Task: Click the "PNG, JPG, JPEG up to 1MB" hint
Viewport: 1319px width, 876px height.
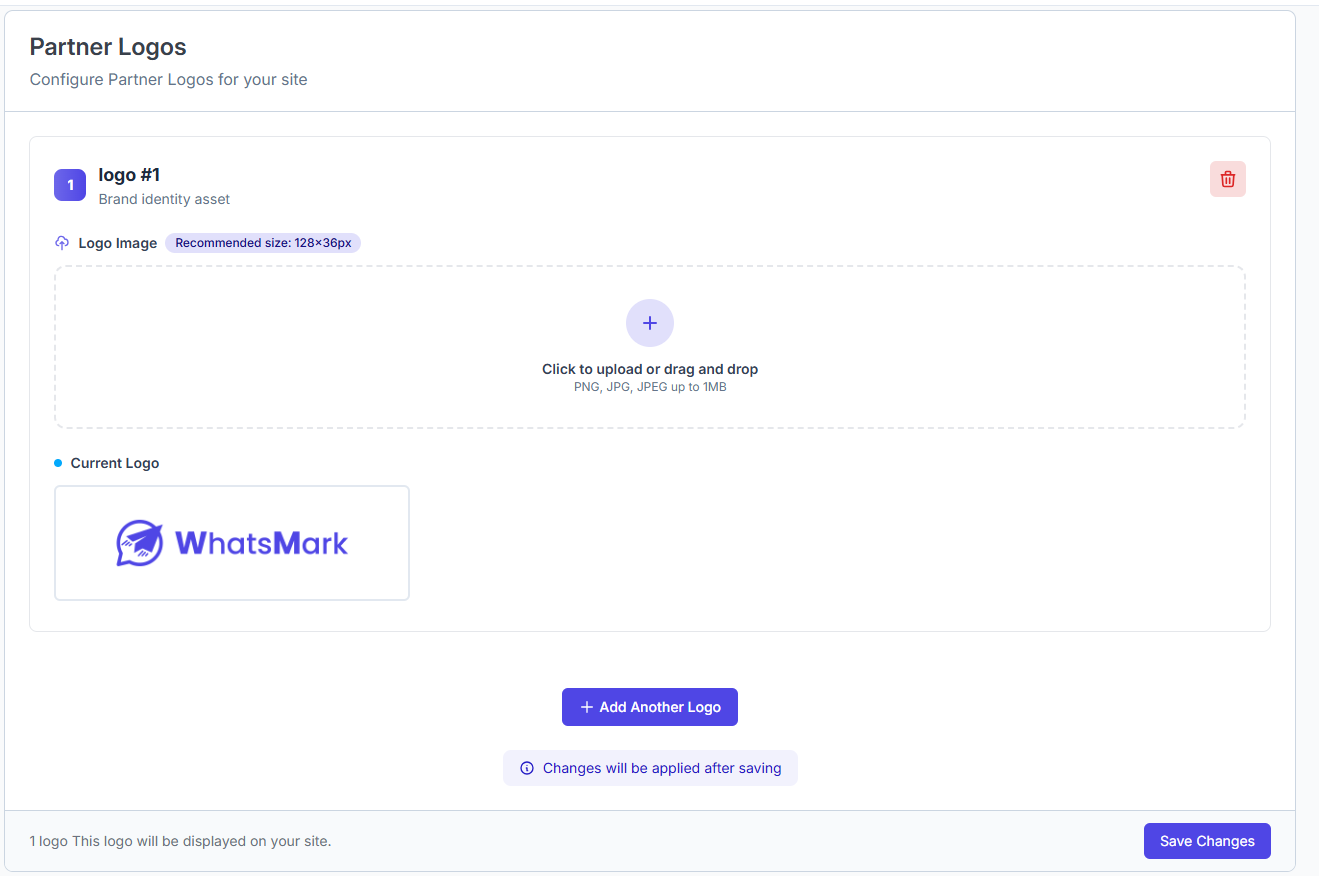Action: tap(650, 387)
